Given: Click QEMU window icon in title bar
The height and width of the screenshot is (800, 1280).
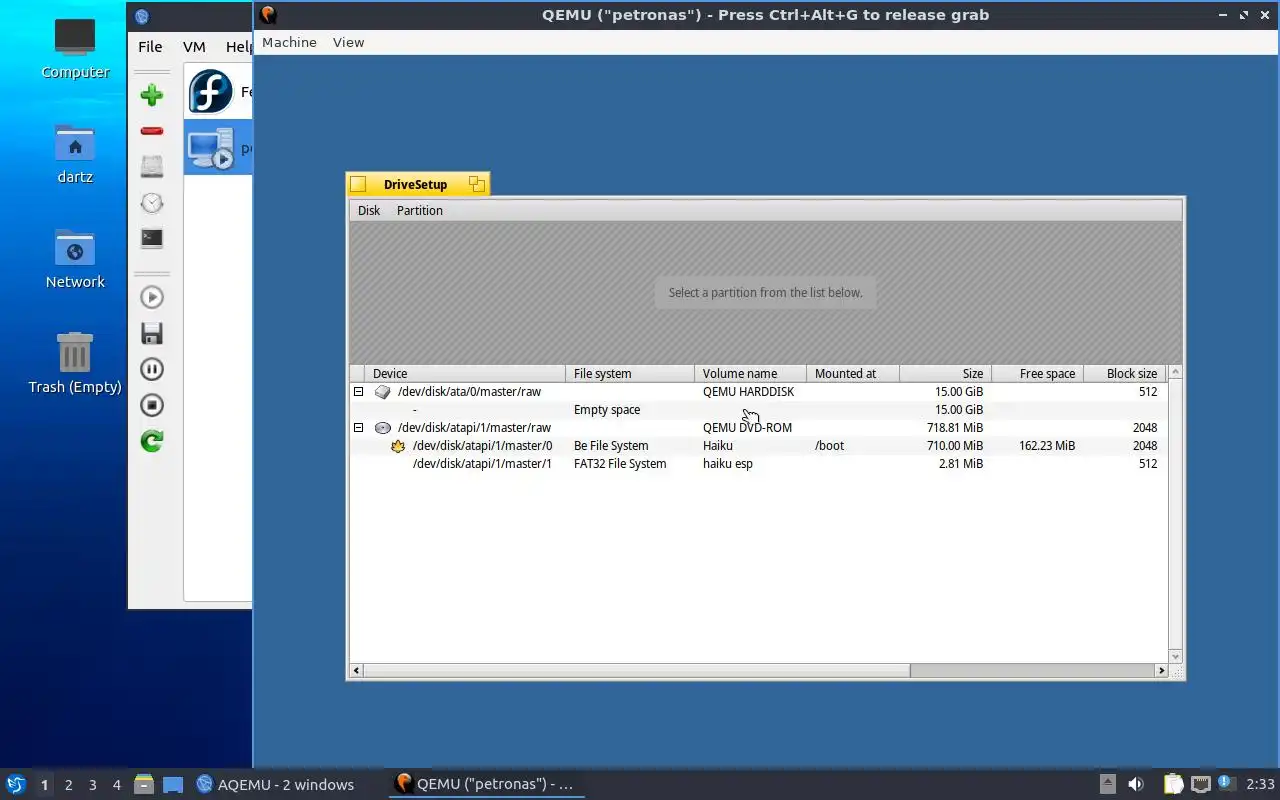Looking at the screenshot, I should click(267, 14).
